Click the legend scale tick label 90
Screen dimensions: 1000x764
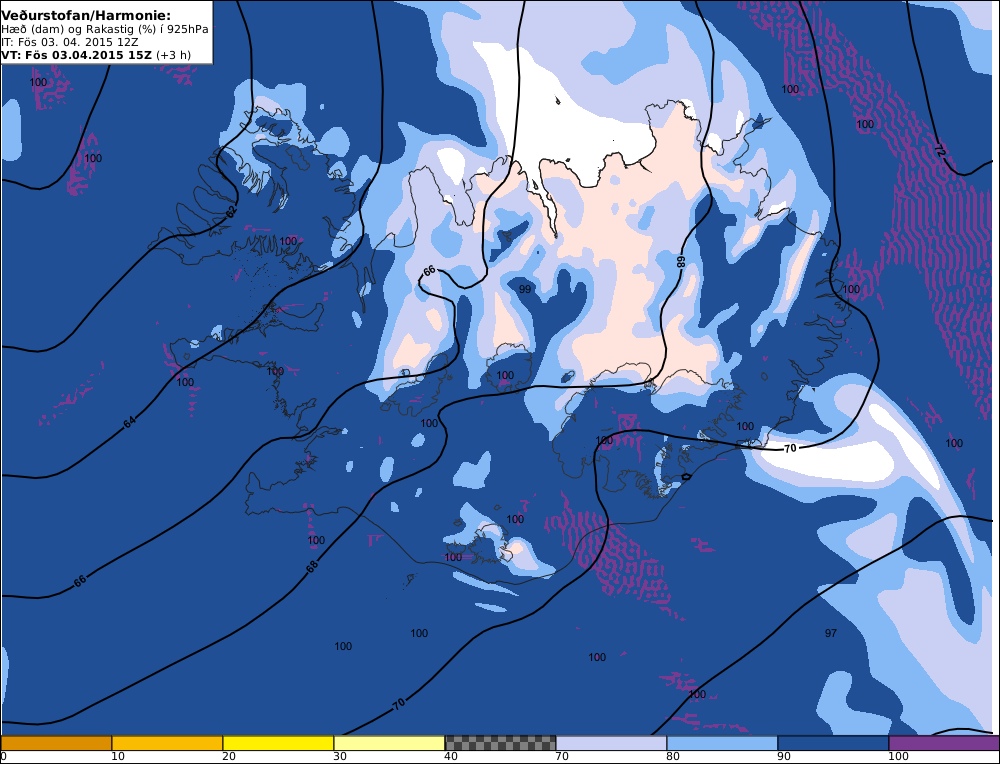[x=784, y=756]
